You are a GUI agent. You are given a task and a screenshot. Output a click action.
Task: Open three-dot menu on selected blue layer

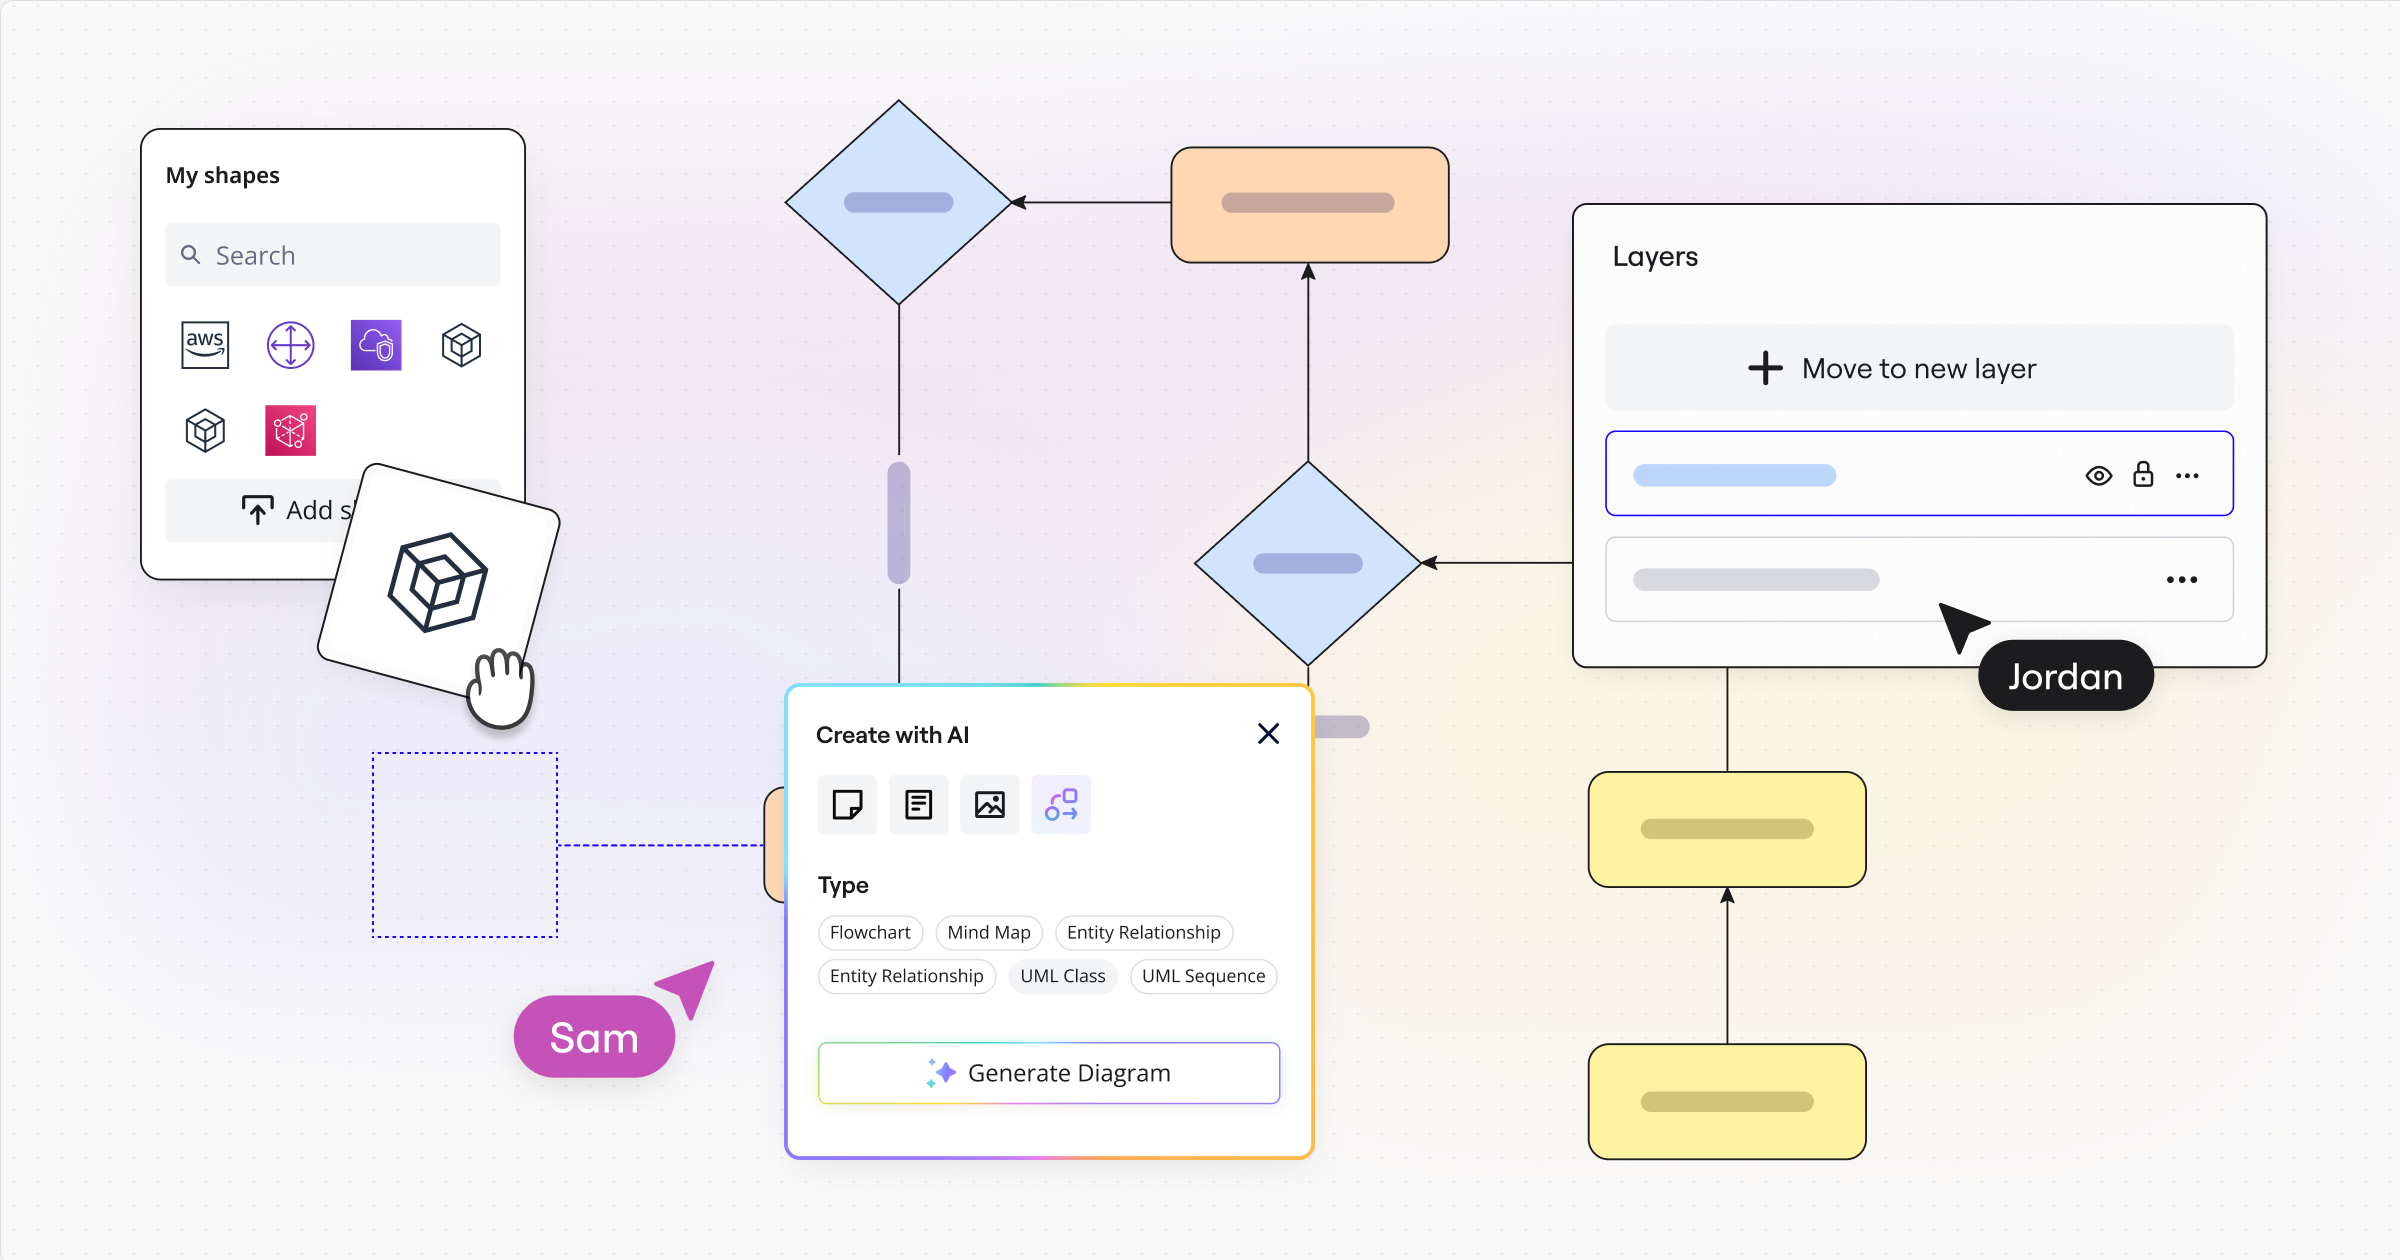point(2187,476)
